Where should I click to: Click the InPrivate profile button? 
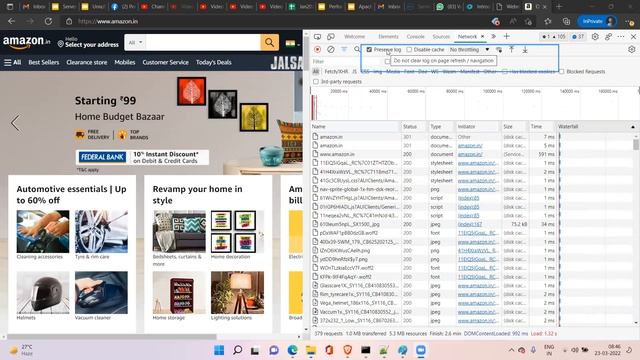598,21
